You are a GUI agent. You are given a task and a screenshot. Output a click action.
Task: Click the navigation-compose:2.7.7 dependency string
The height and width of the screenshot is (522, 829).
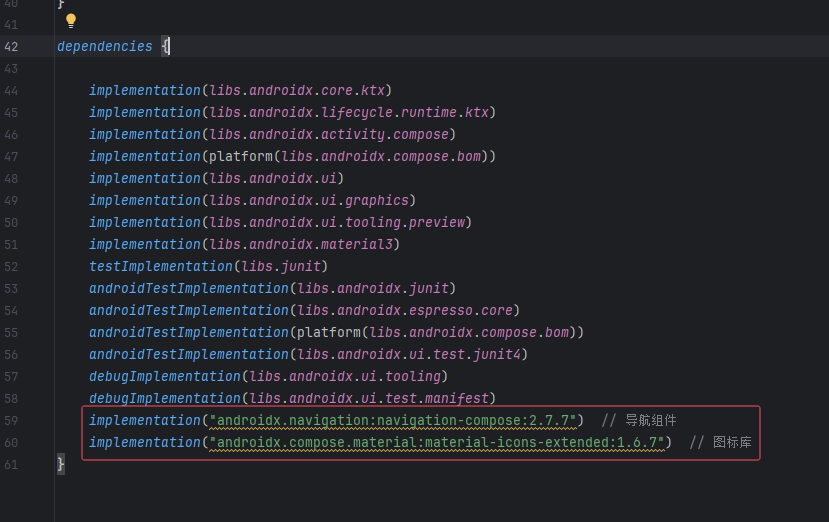pyautogui.click(x=392, y=420)
